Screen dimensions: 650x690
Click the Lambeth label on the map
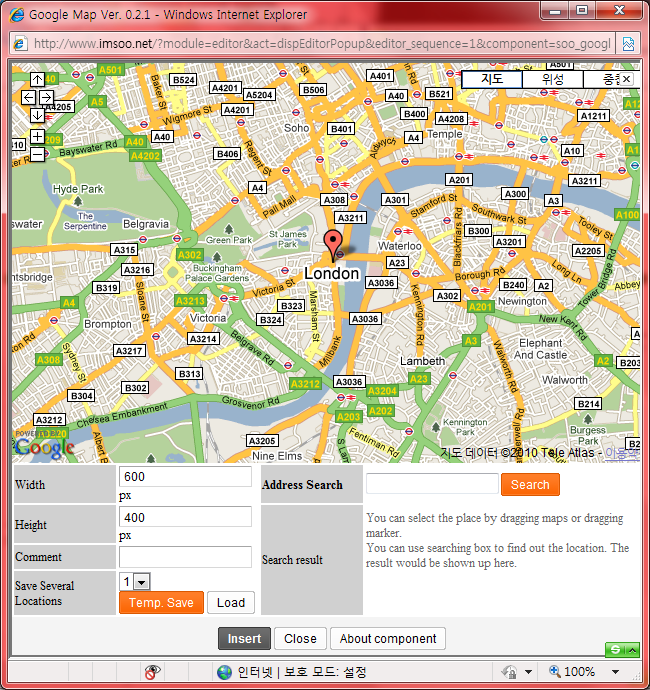click(x=422, y=361)
